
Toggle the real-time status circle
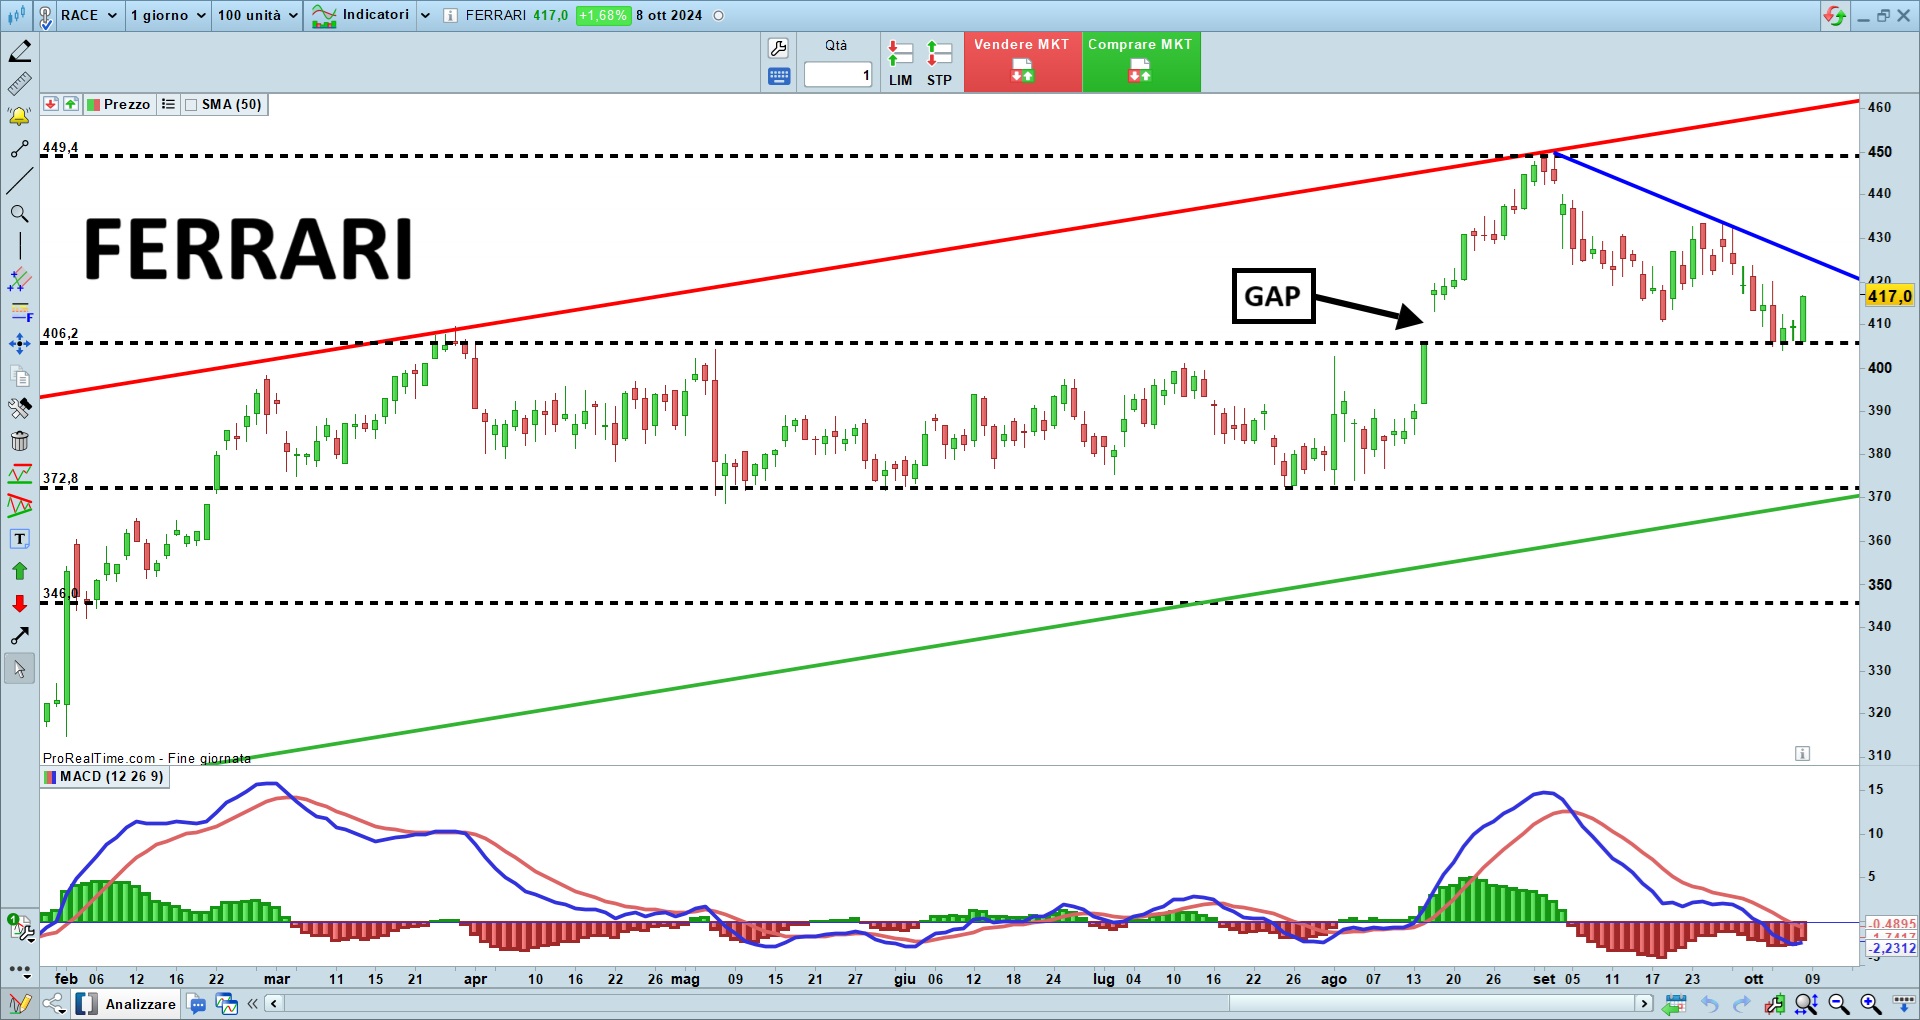pyautogui.click(x=718, y=15)
